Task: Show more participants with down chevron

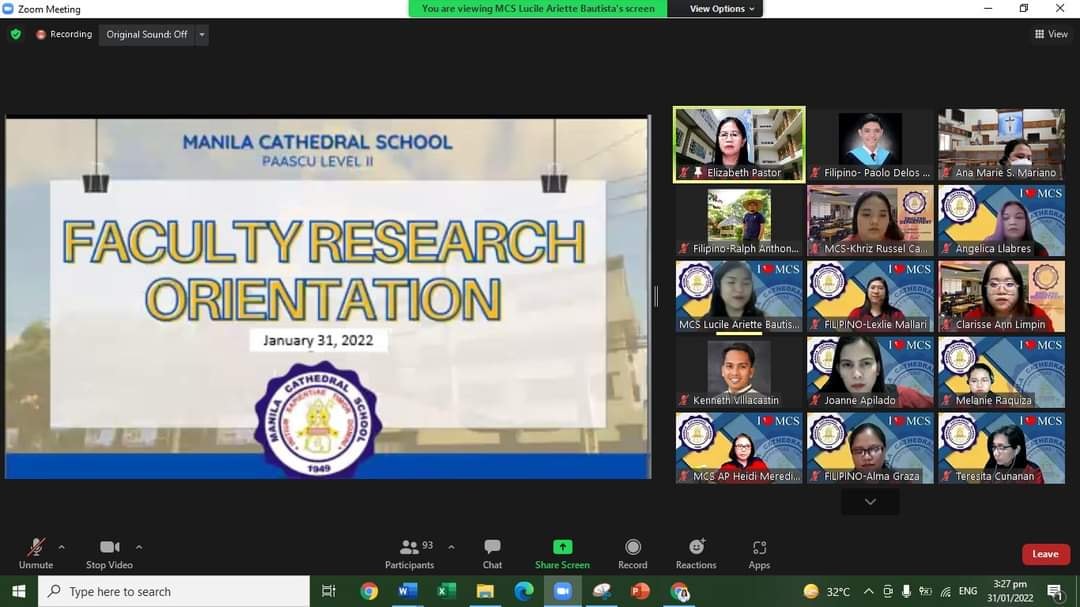Action: (x=870, y=502)
